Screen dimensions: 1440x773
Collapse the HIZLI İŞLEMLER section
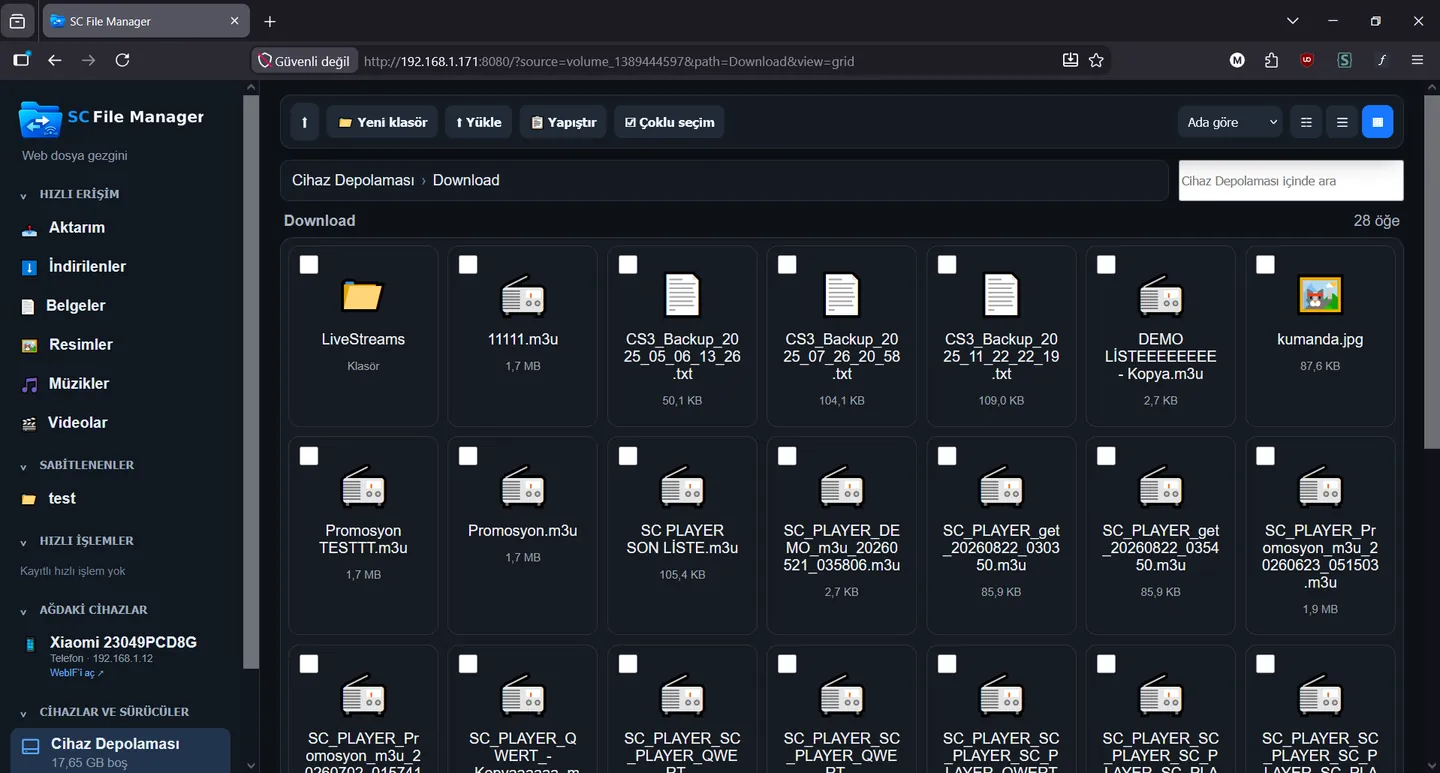[x=24, y=542]
